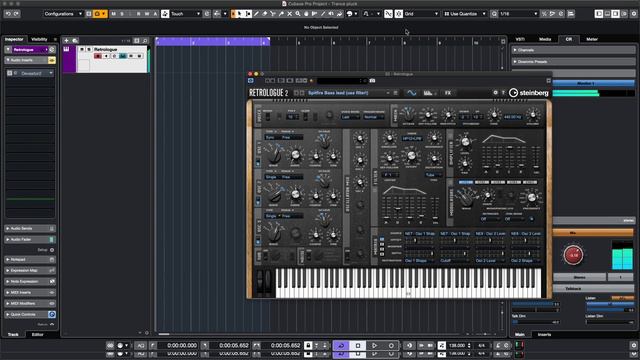Click the Record button in transport
Viewport: 640px width, 360px height.
tap(391, 346)
